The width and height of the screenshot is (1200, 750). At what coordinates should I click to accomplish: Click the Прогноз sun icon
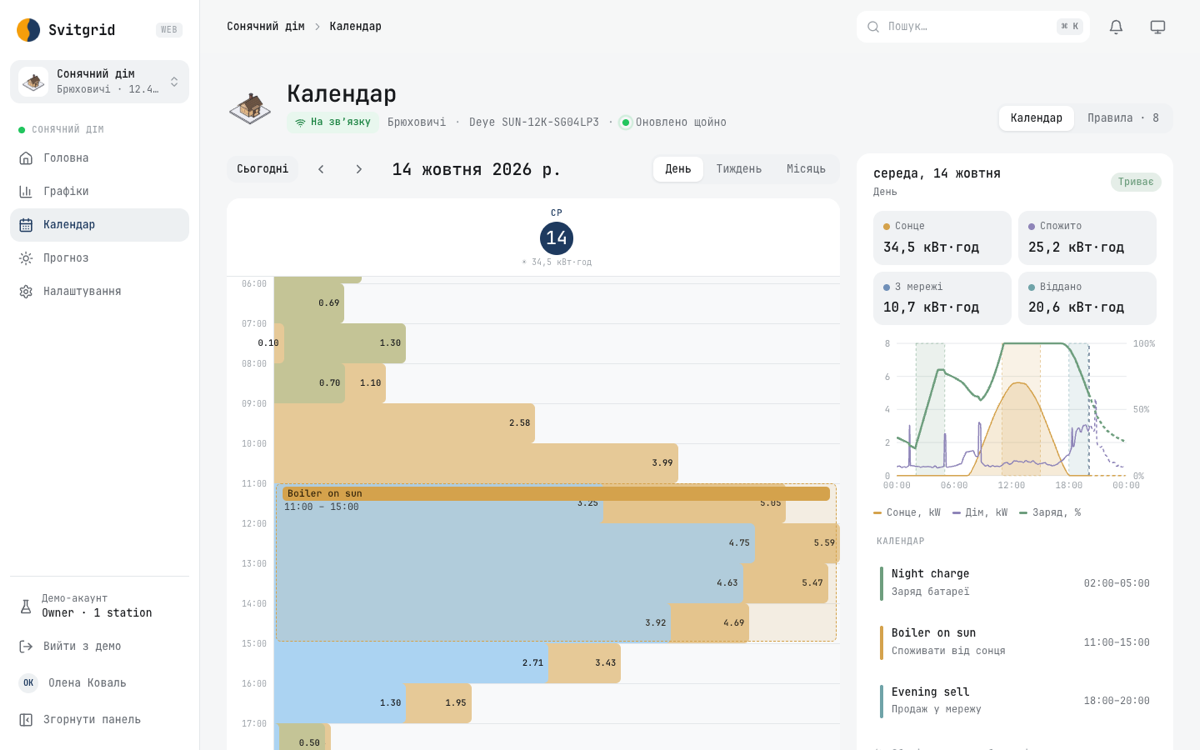point(26,258)
